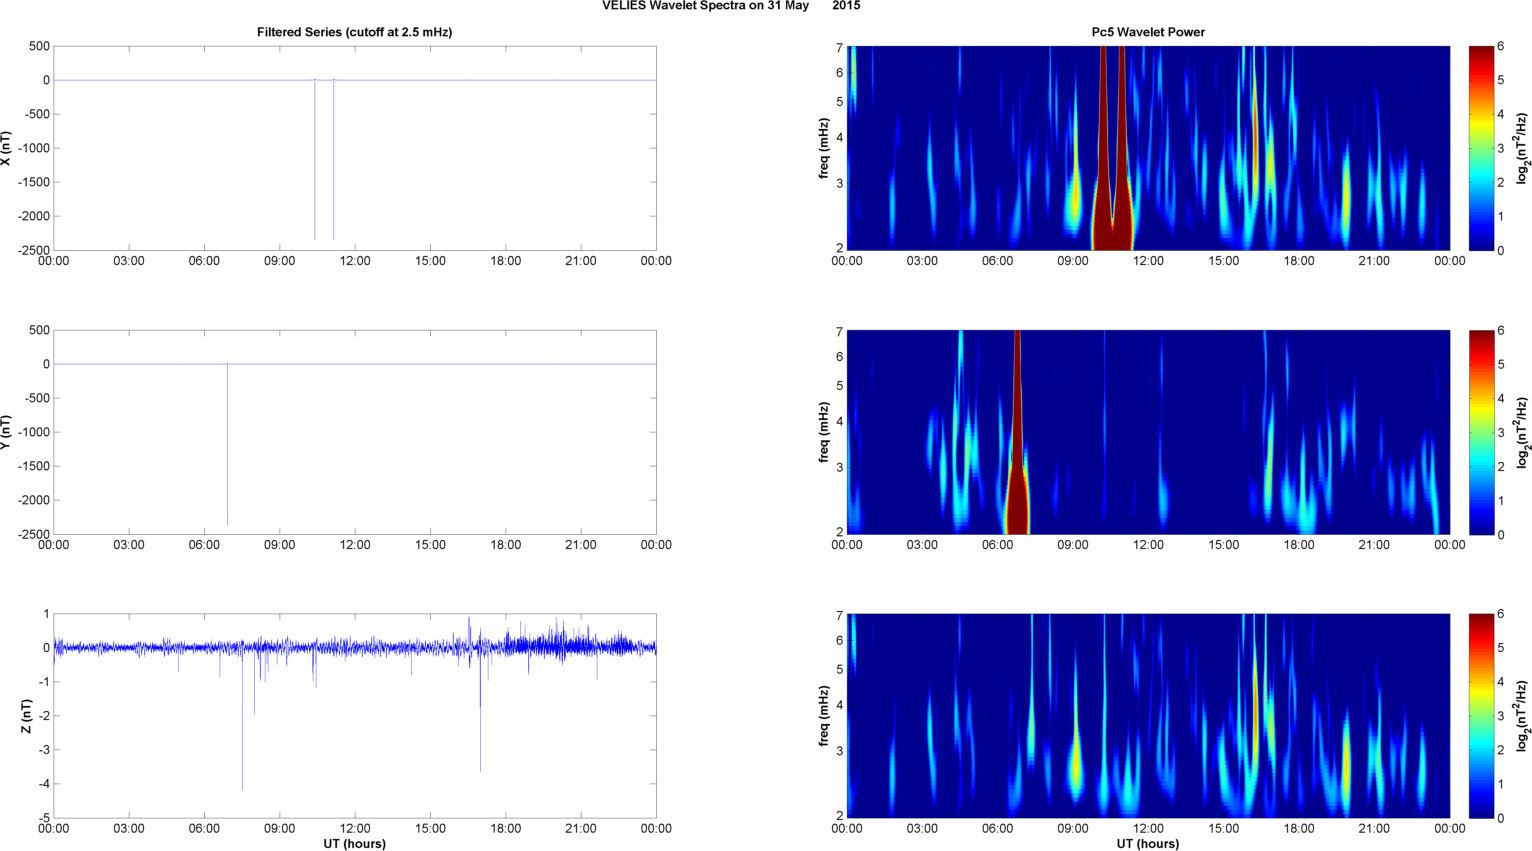Image resolution: width=1532 pixels, height=851 pixels.
Task: Click the 'Z (nT)' axis label
Action: [x=27, y=716]
